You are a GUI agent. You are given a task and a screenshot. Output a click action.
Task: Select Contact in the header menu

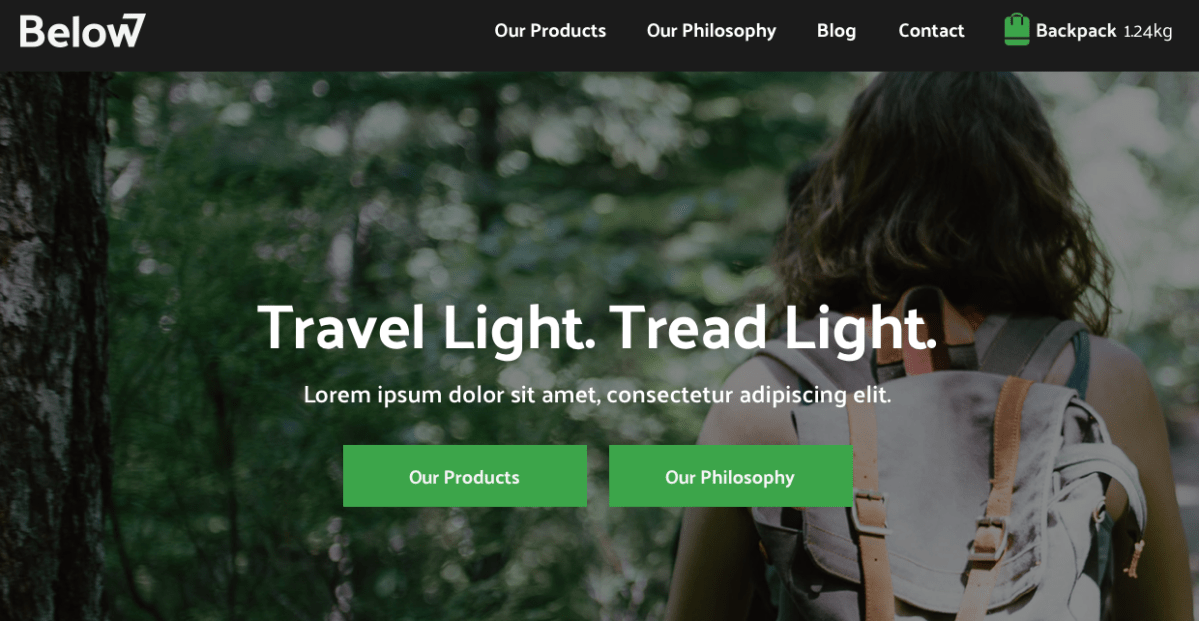pos(931,31)
